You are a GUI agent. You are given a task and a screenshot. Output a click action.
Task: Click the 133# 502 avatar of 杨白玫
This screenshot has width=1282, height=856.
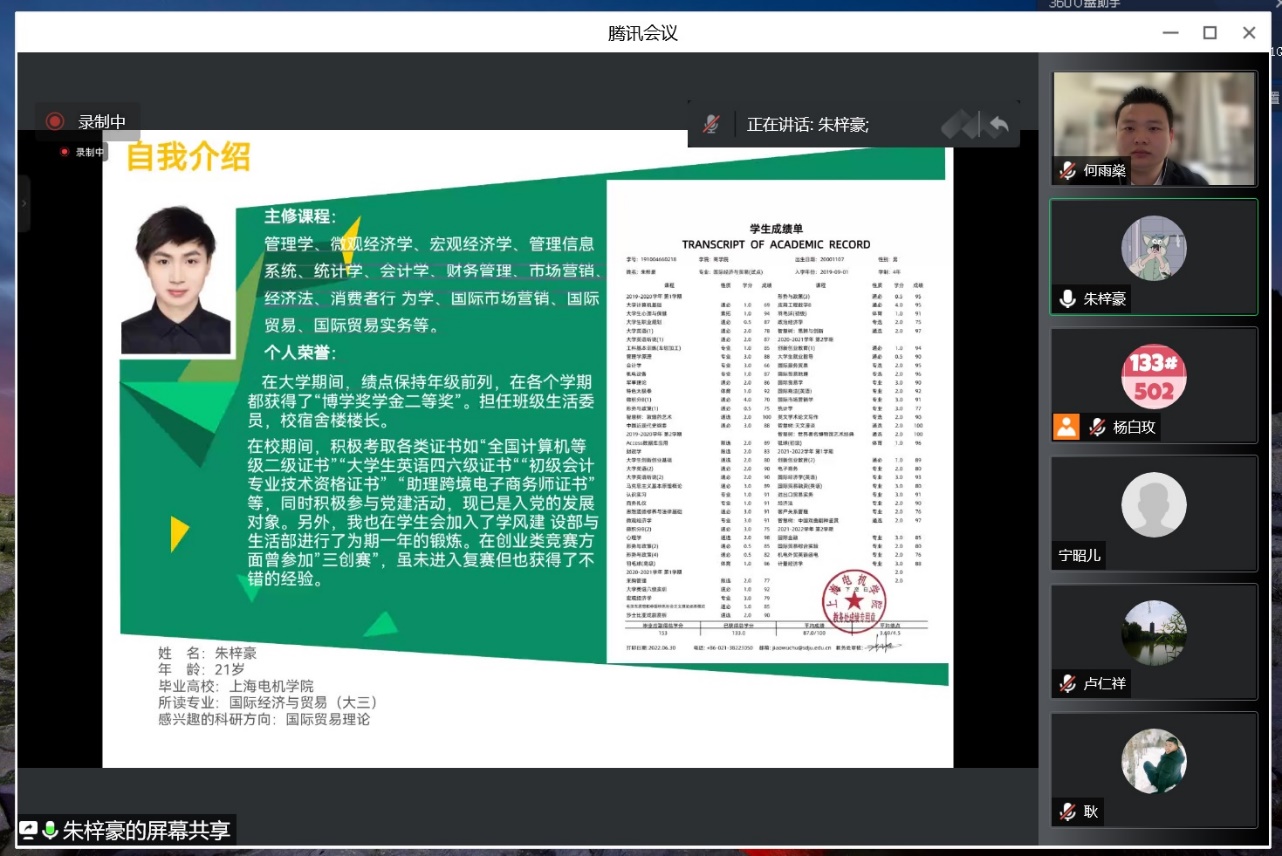pyautogui.click(x=1153, y=376)
